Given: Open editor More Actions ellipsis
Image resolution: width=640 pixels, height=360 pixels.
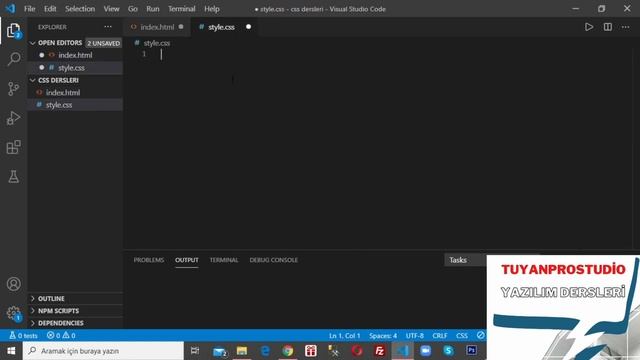Looking at the screenshot, I should (625, 27).
